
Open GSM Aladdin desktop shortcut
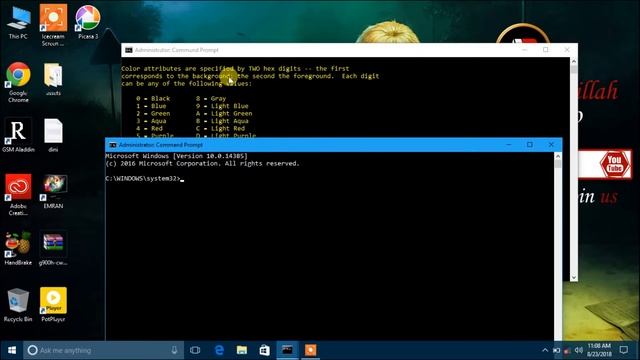pyautogui.click(x=18, y=135)
